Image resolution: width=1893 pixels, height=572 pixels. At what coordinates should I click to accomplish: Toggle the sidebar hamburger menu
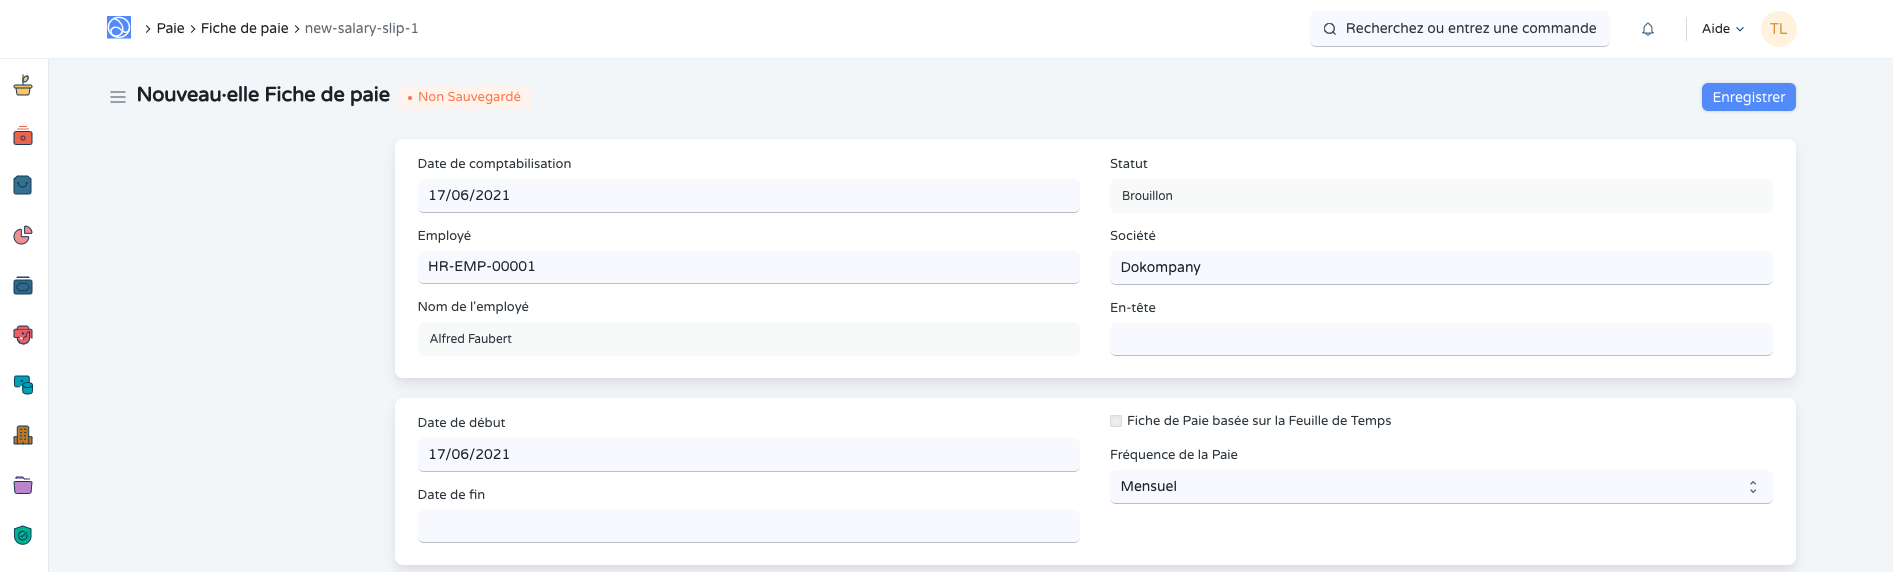pos(118,97)
